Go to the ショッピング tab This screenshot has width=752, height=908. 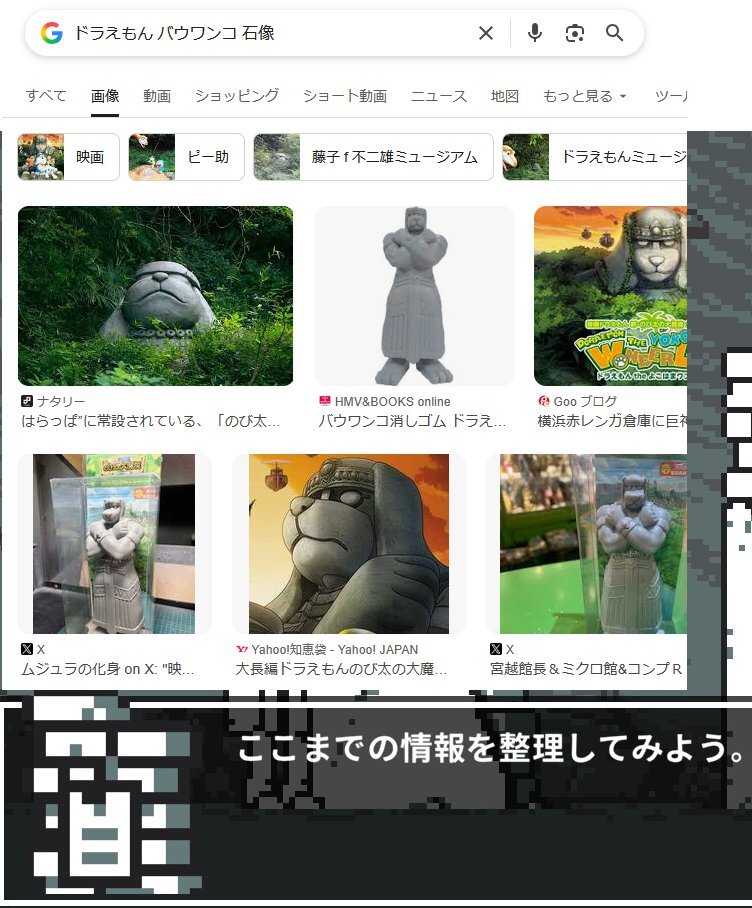click(x=237, y=96)
